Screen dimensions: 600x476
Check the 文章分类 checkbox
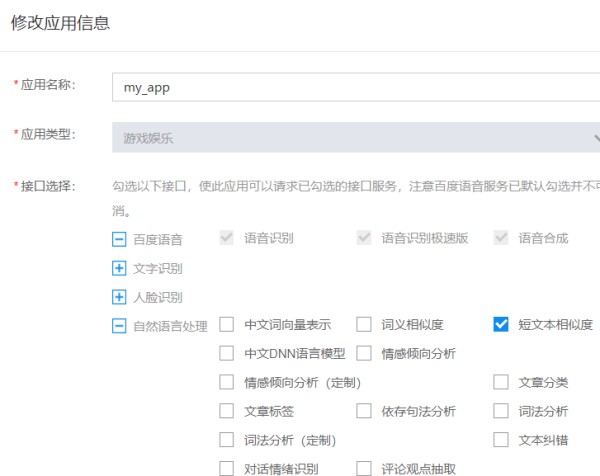501,382
